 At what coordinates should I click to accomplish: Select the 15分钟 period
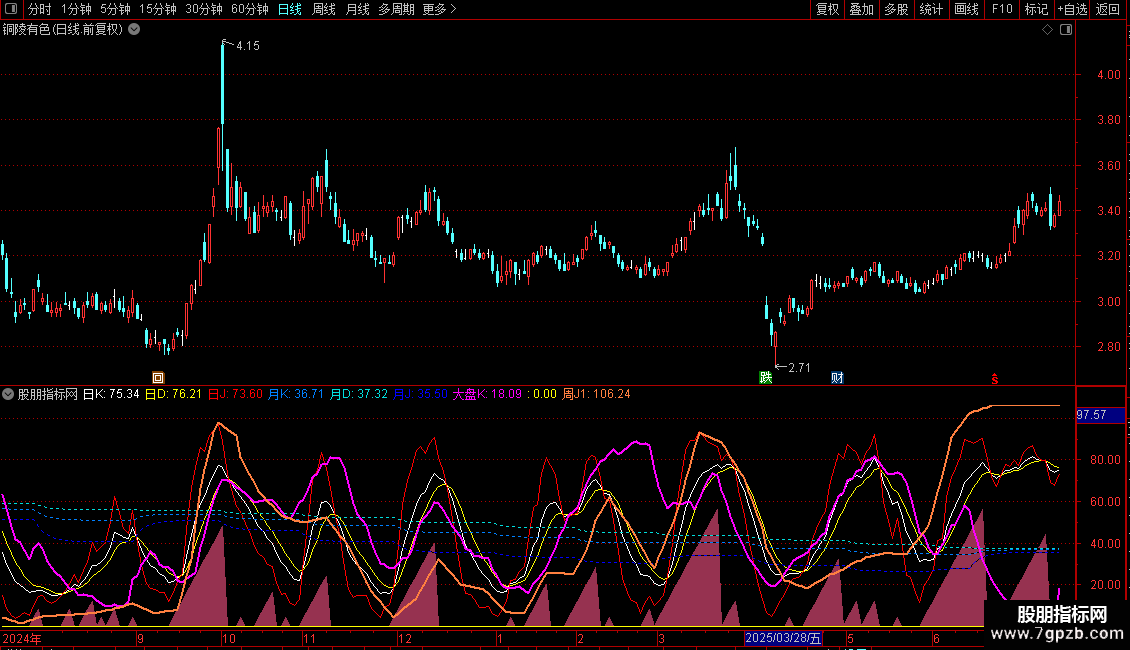coord(158,9)
